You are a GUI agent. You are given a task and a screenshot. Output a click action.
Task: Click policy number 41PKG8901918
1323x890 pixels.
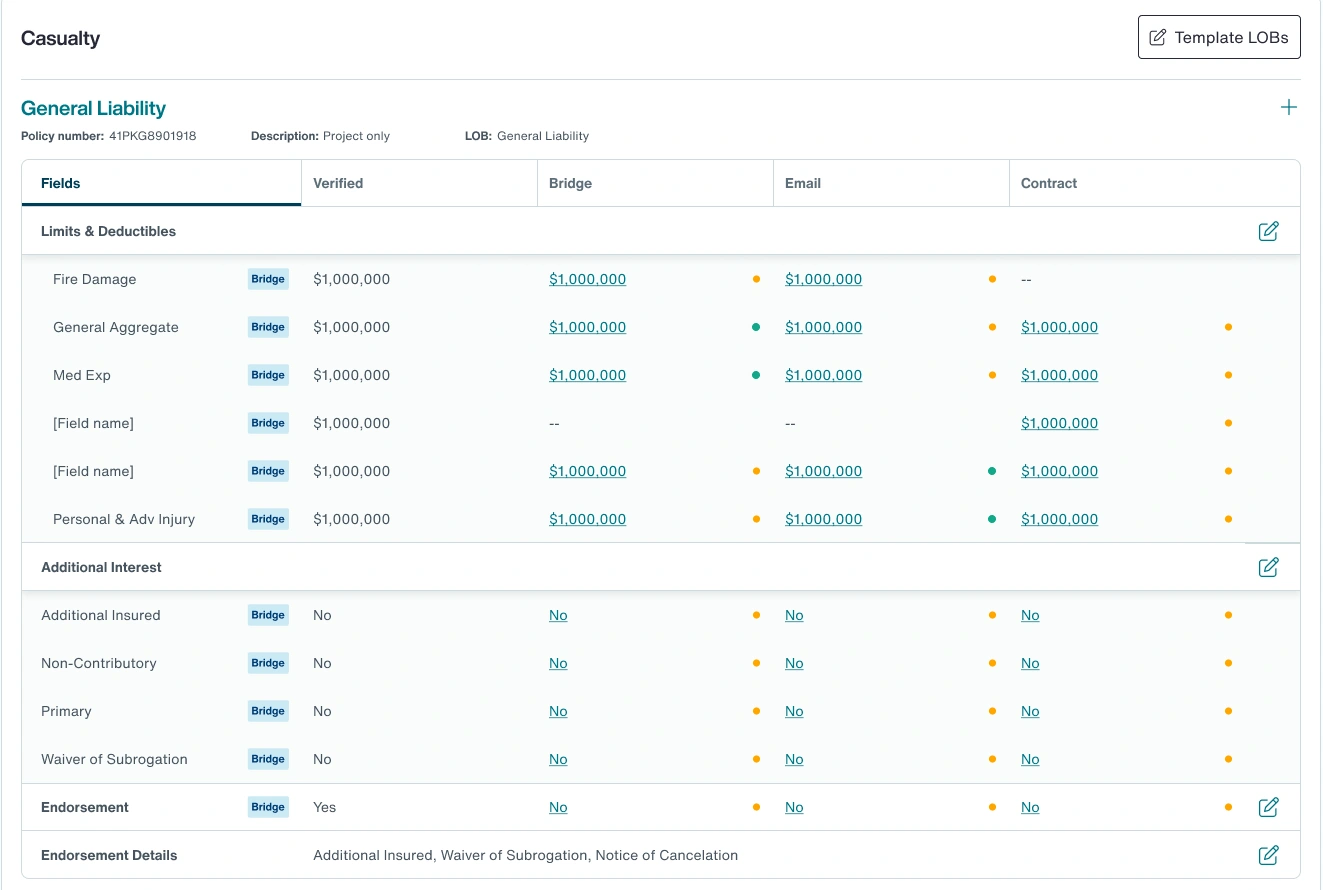click(x=152, y=136)
